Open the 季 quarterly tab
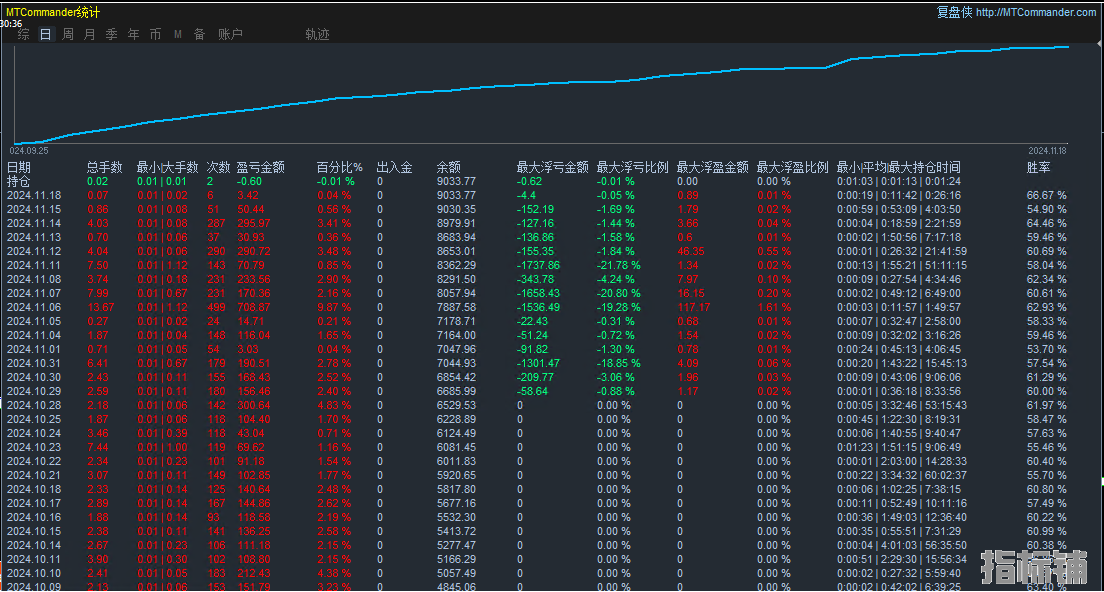 tap(111, 34)
